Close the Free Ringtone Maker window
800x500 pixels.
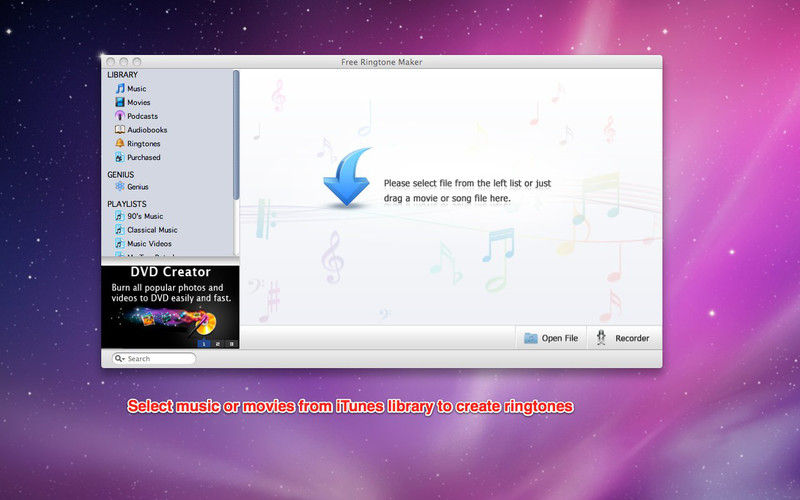tap(111, 62)
